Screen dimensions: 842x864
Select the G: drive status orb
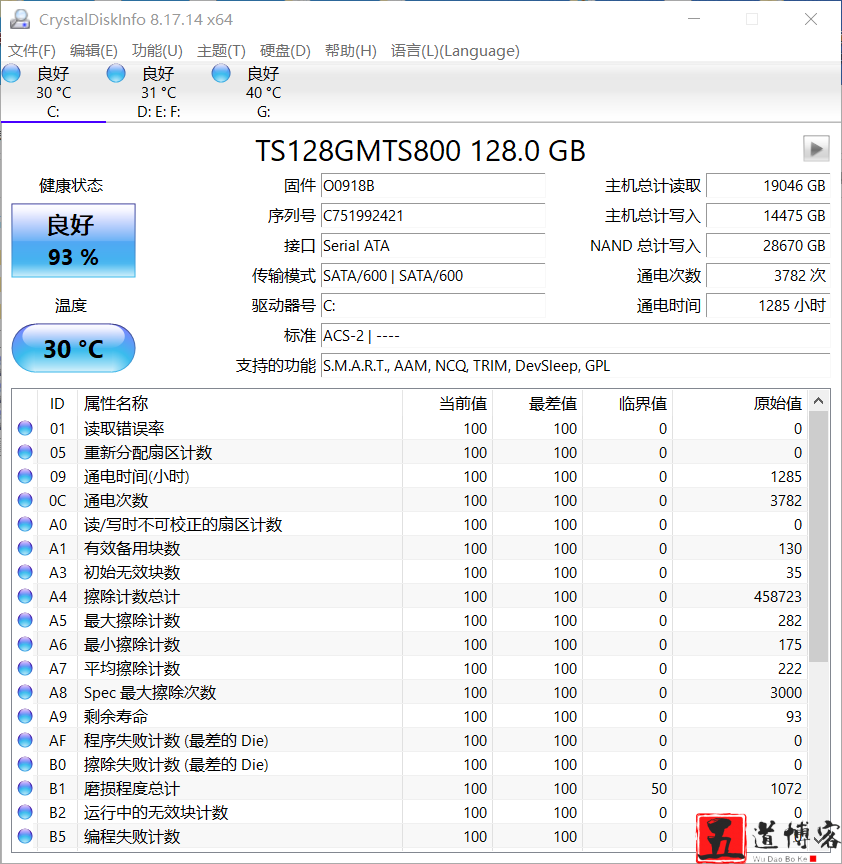222,73
